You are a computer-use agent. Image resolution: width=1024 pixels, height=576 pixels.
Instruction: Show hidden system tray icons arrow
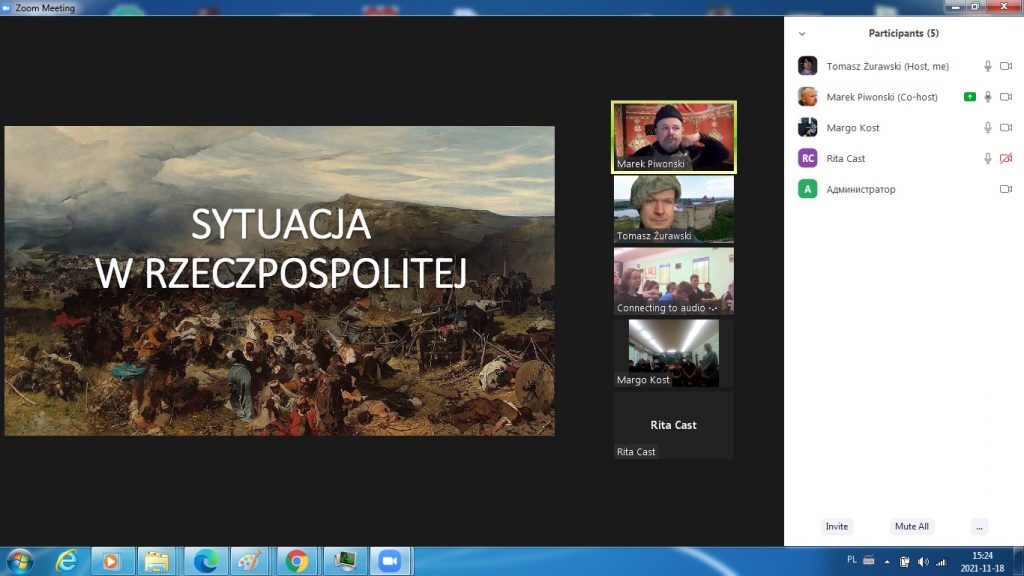pyautogui.click(x=885, y=561)
